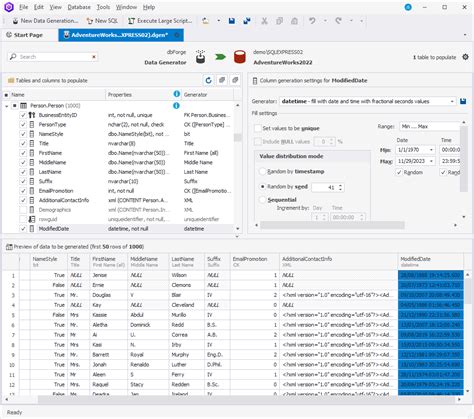Click the ModifiedDate preview column header
Screen dimensions: 474x419
[x=431, y=262]
